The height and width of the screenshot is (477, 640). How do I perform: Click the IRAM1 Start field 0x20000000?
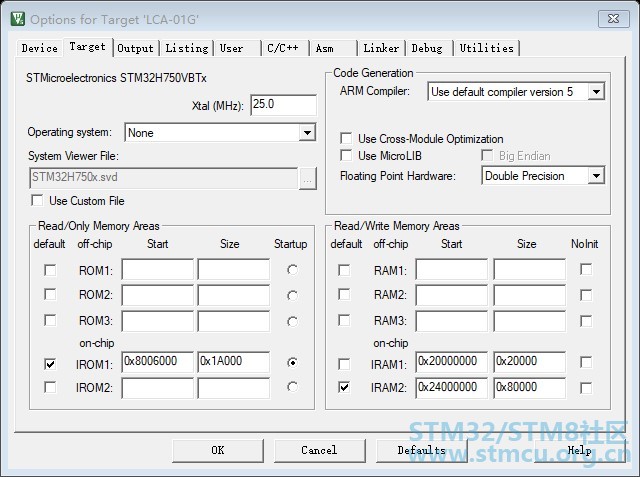pos(451,362)
